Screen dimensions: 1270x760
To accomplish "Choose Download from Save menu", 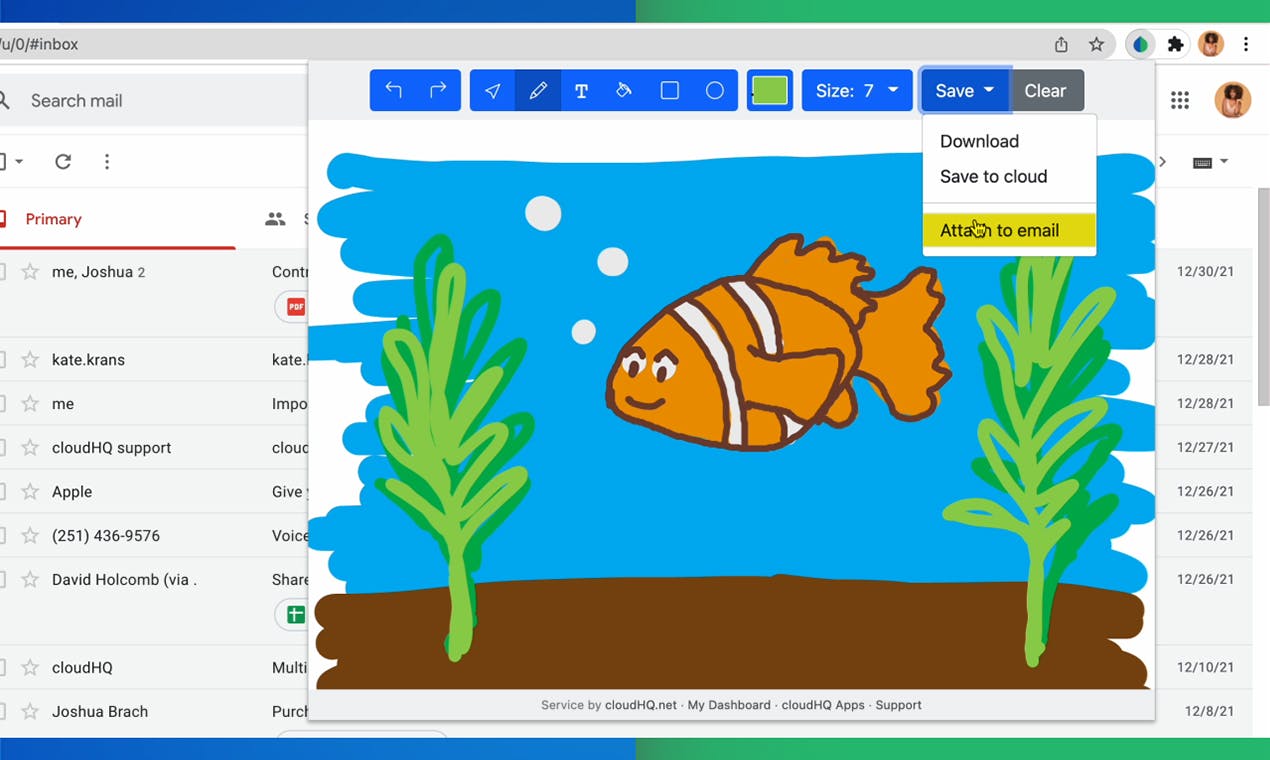I will 979,141.
